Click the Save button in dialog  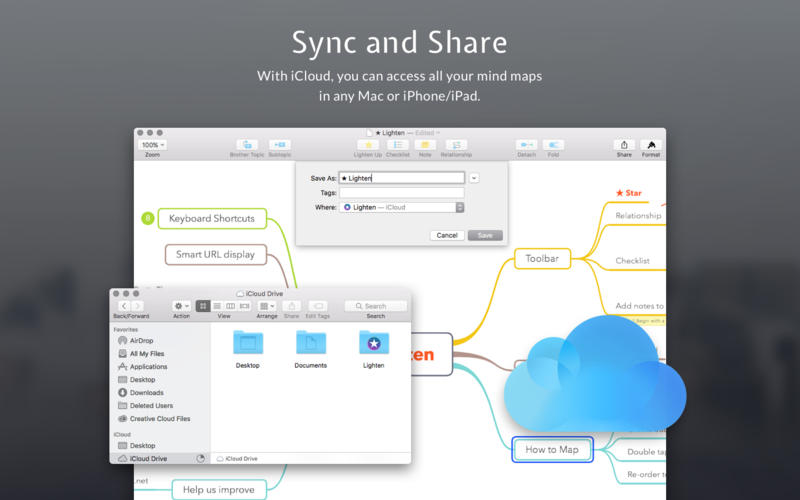(x=485, y=235)
